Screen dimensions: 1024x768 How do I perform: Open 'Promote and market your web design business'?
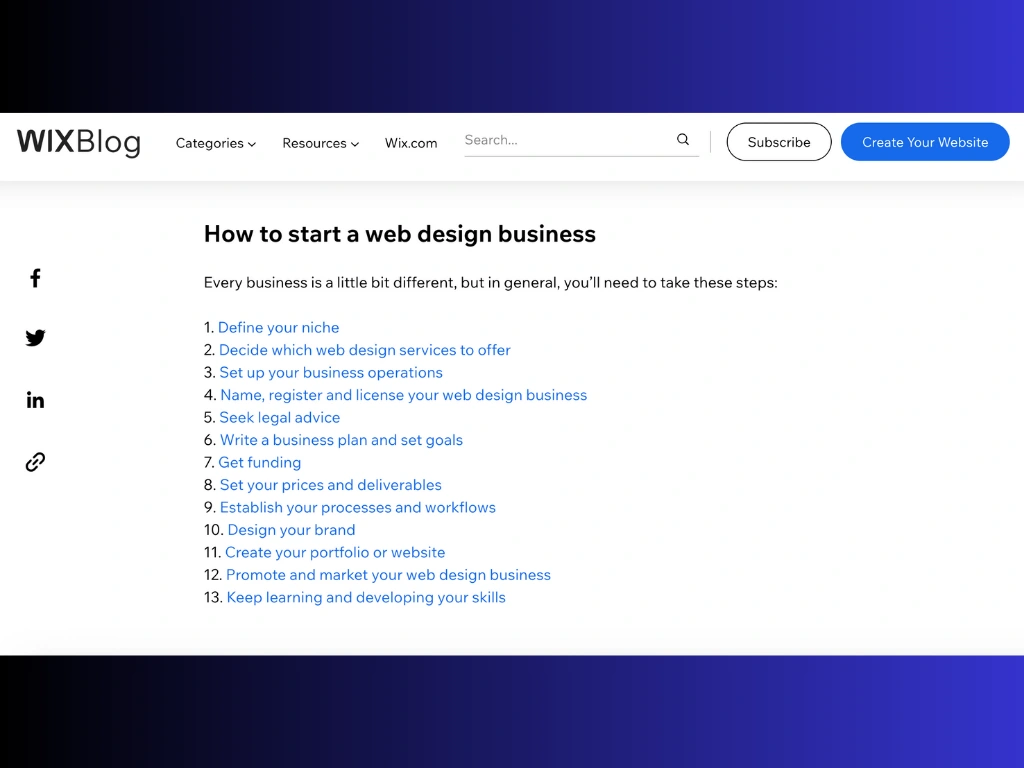pos(388,575)
